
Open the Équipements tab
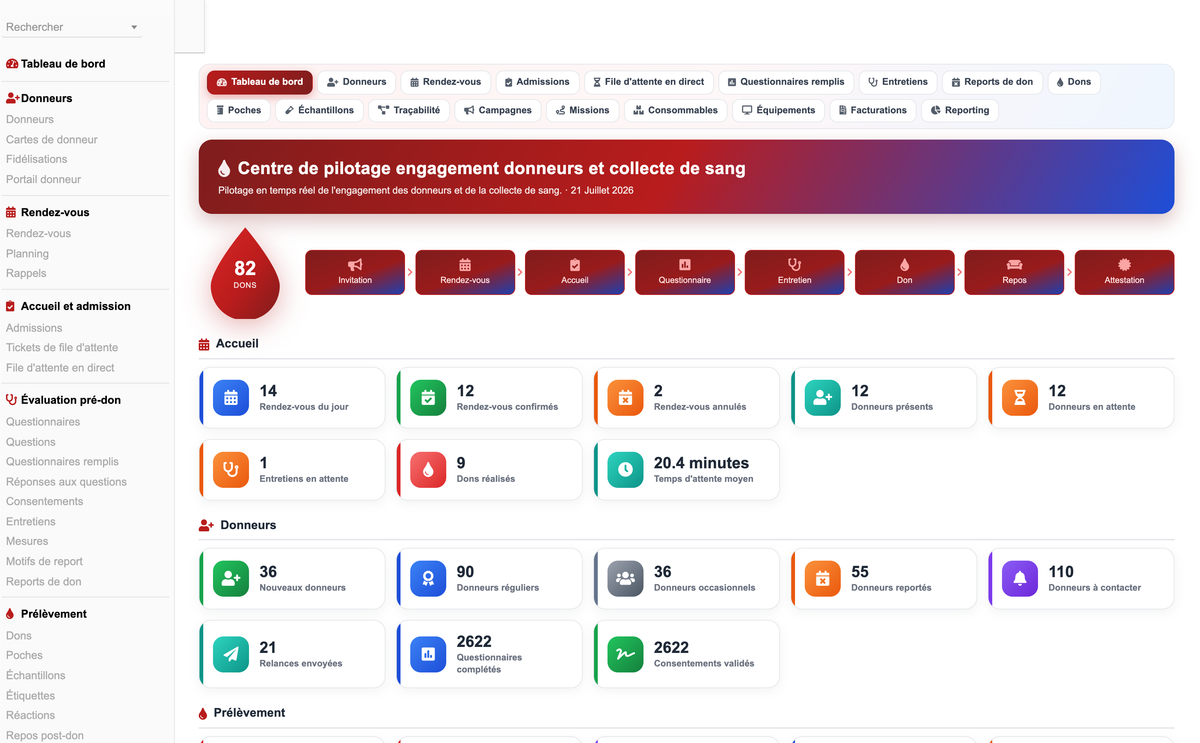coord(779,110)
